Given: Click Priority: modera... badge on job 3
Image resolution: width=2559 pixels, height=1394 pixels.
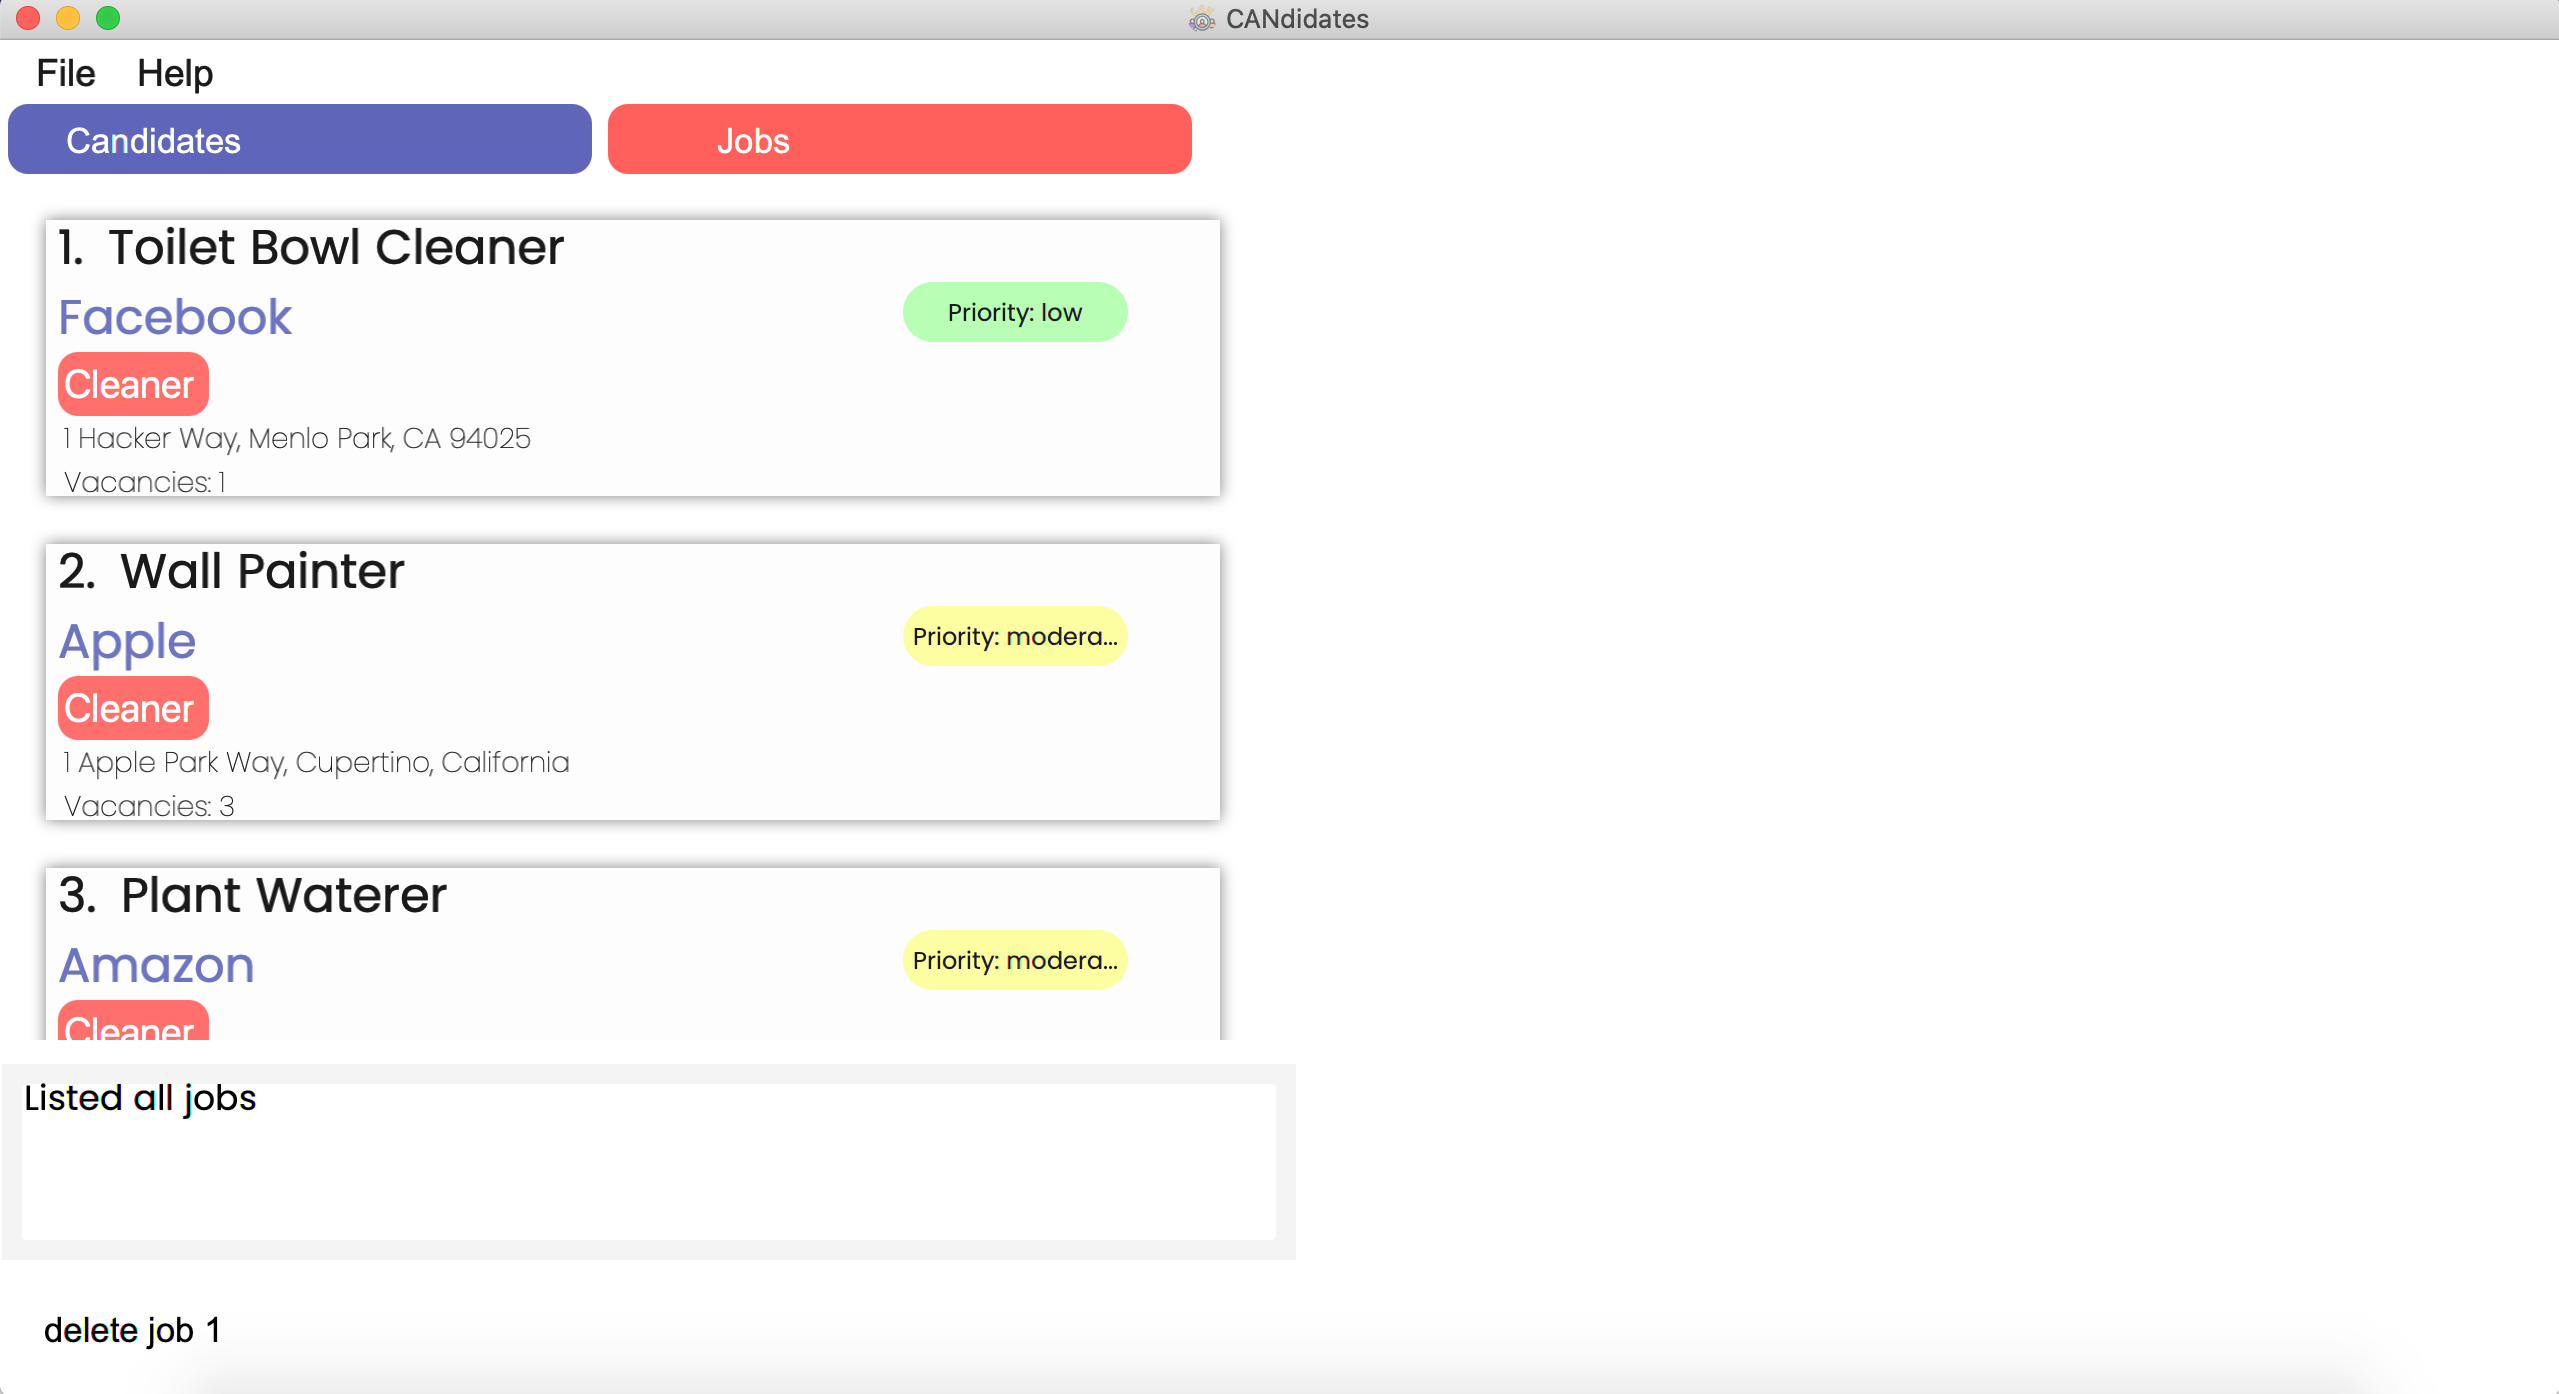Looking at the screenshot, I should (1014, 960).
